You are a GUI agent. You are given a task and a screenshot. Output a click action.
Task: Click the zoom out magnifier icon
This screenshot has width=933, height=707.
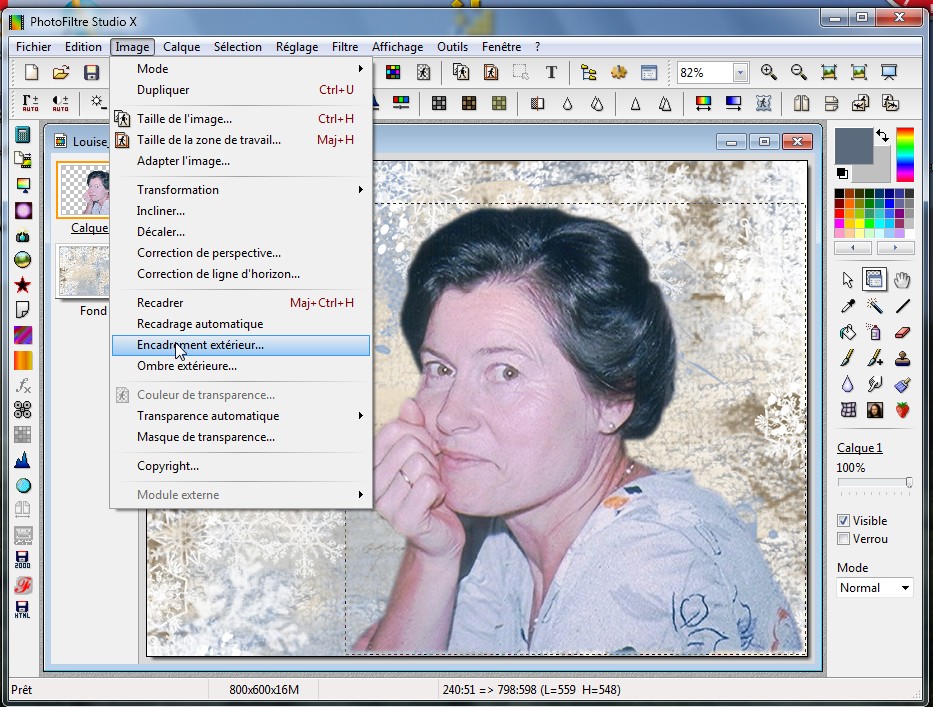(x=799, y=73)
